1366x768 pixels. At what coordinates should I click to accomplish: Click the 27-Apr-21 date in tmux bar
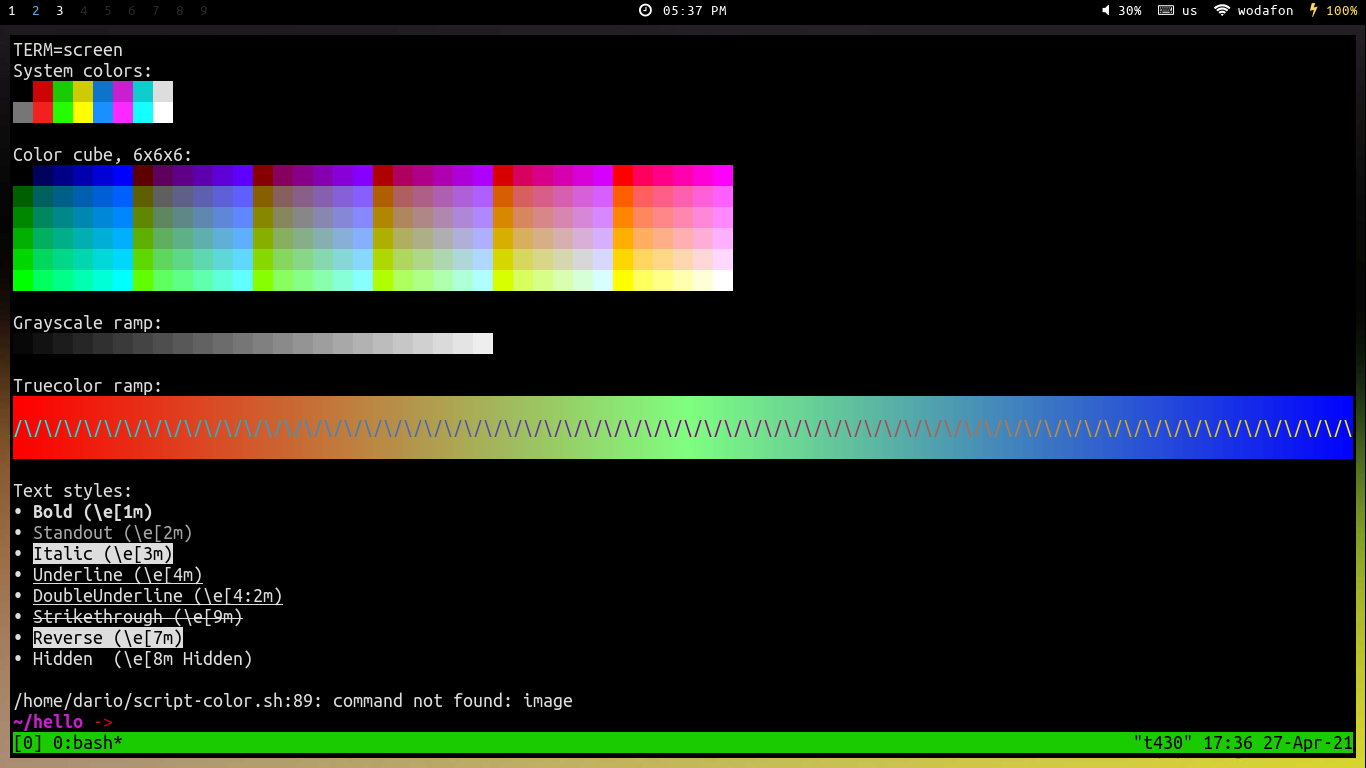pos(1308,743)
